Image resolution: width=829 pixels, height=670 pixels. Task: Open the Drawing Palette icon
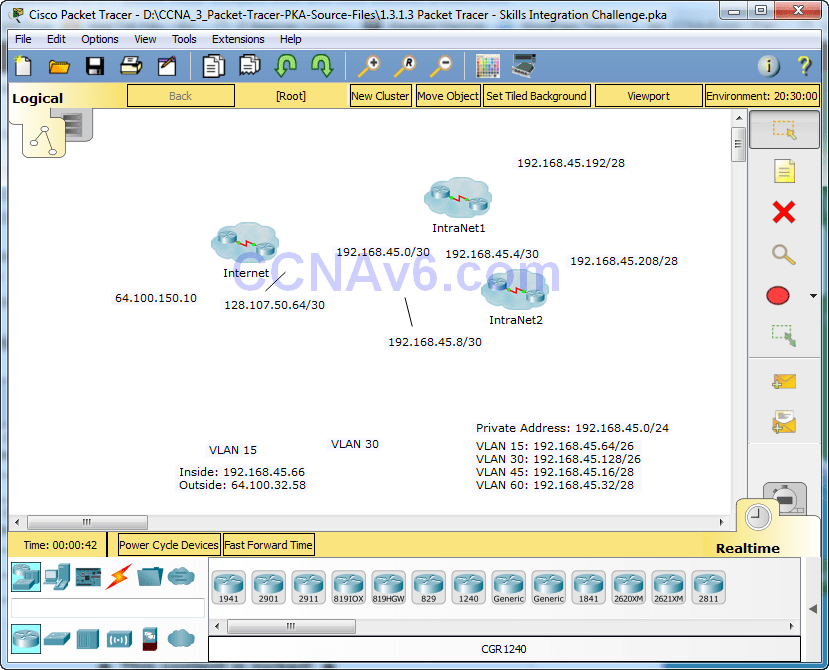click(487, 66)
